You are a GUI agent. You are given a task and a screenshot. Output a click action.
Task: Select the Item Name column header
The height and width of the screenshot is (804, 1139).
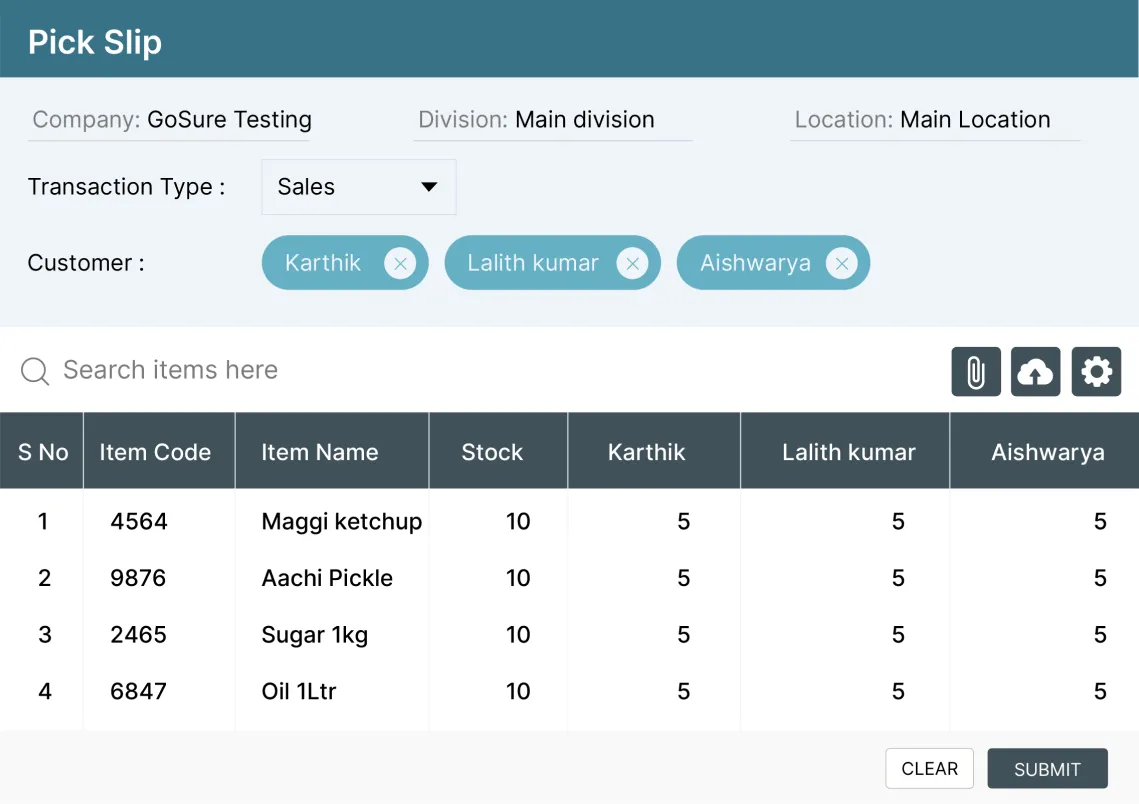tap(320, 451)
